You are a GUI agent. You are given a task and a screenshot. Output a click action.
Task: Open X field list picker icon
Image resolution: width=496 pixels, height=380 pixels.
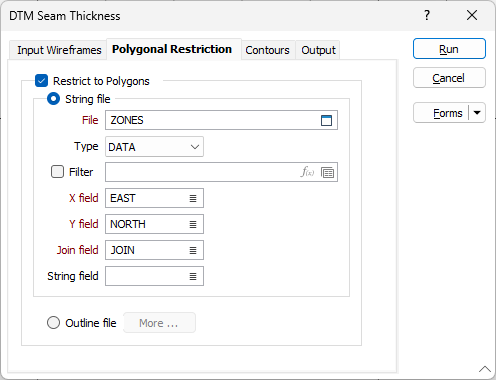(193, 198)
